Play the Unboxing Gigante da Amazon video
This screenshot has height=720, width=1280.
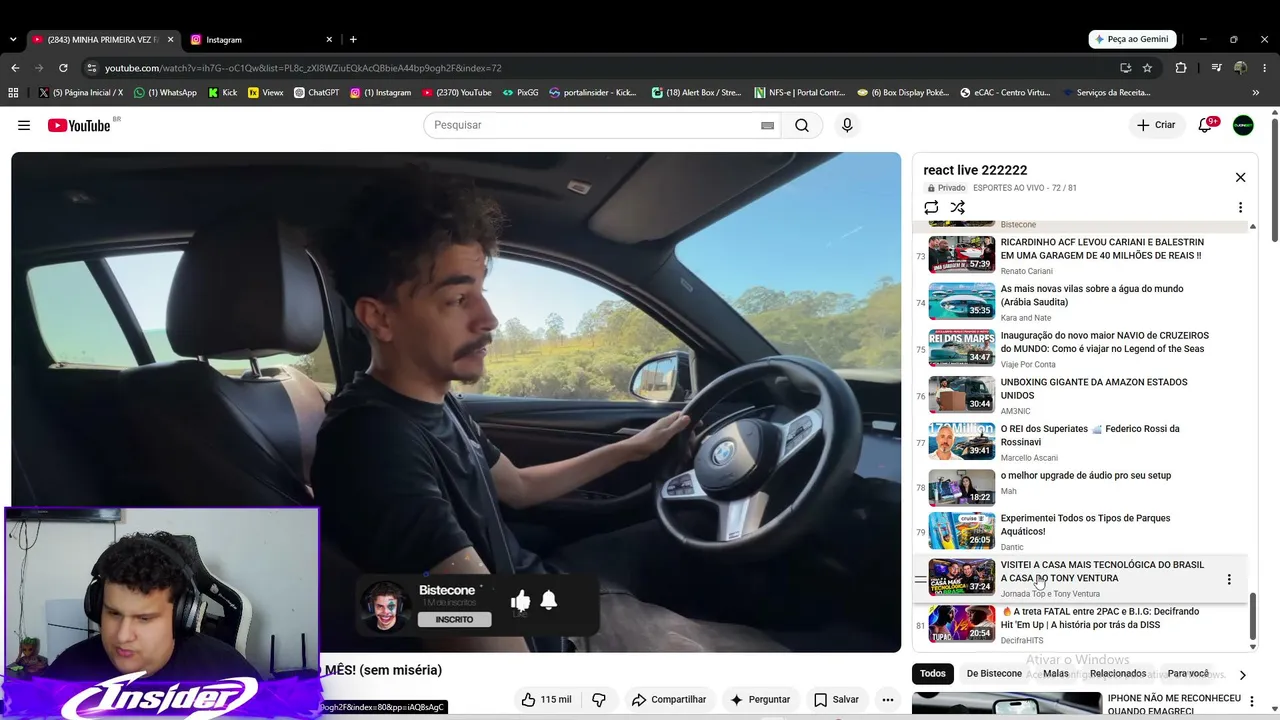(1082, 395)
